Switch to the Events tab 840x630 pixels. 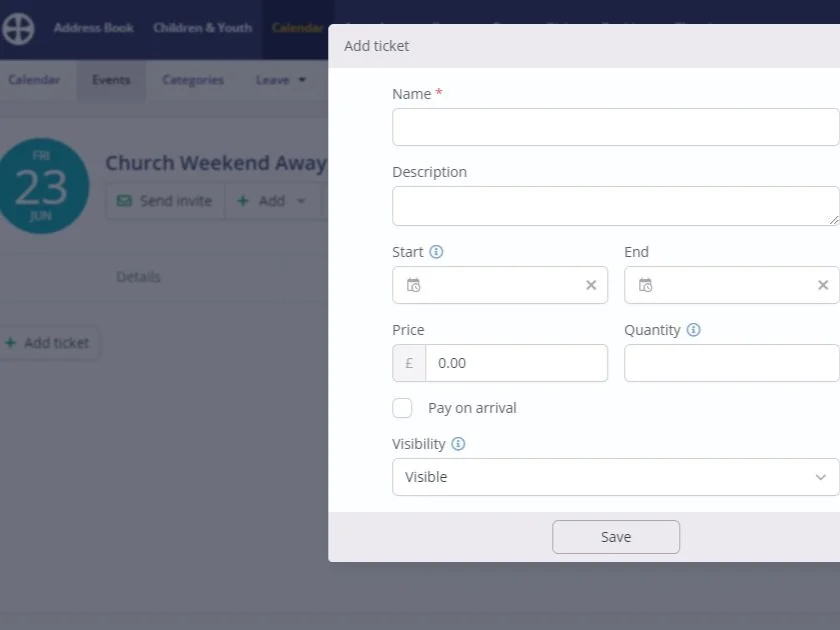111,80
